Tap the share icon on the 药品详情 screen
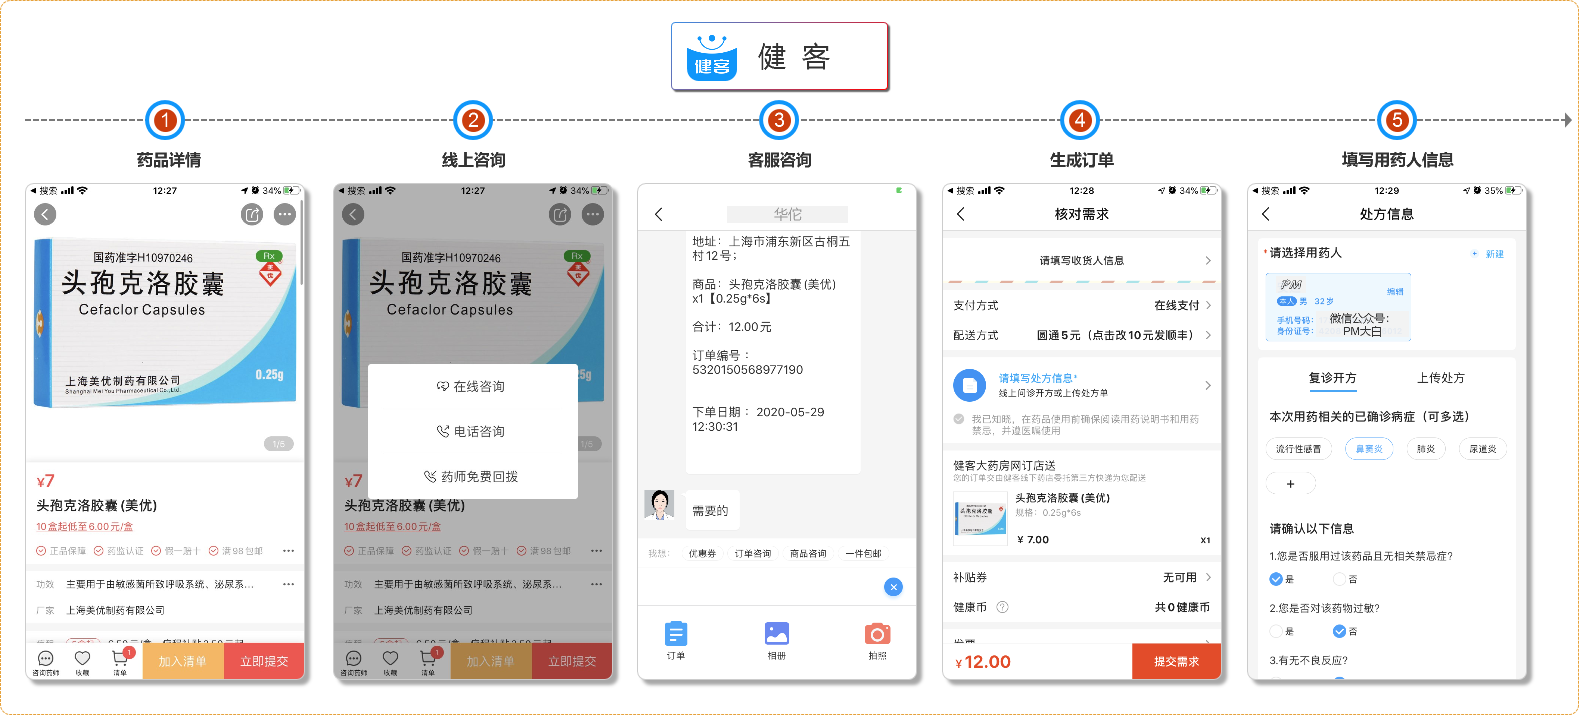 (x=252, y=214)
